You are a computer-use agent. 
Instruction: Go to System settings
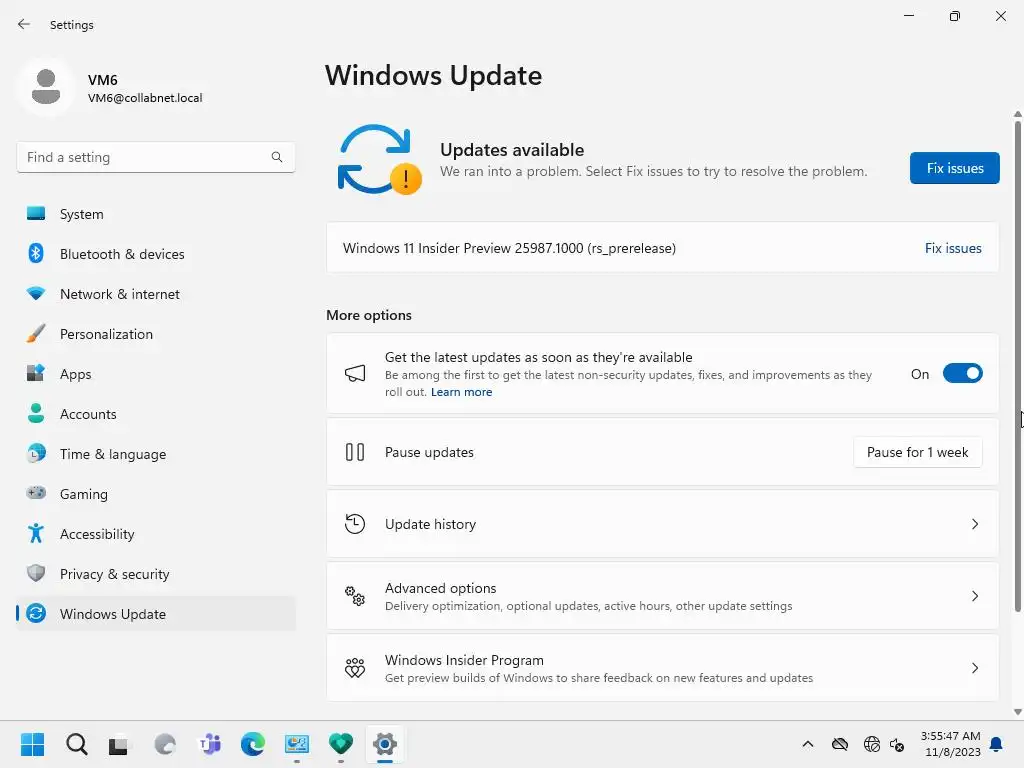point(155,214)
